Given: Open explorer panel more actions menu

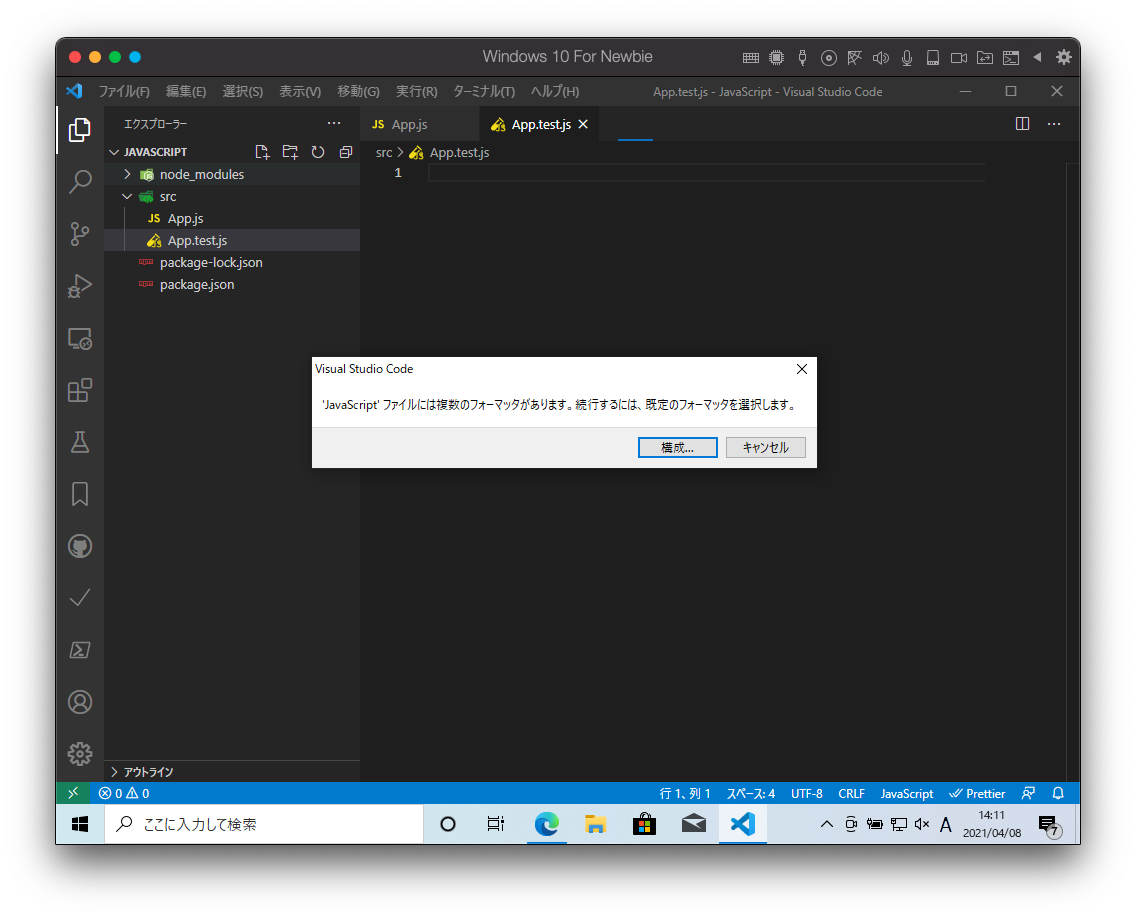Looking at the screenshot, I should [334, 124].
